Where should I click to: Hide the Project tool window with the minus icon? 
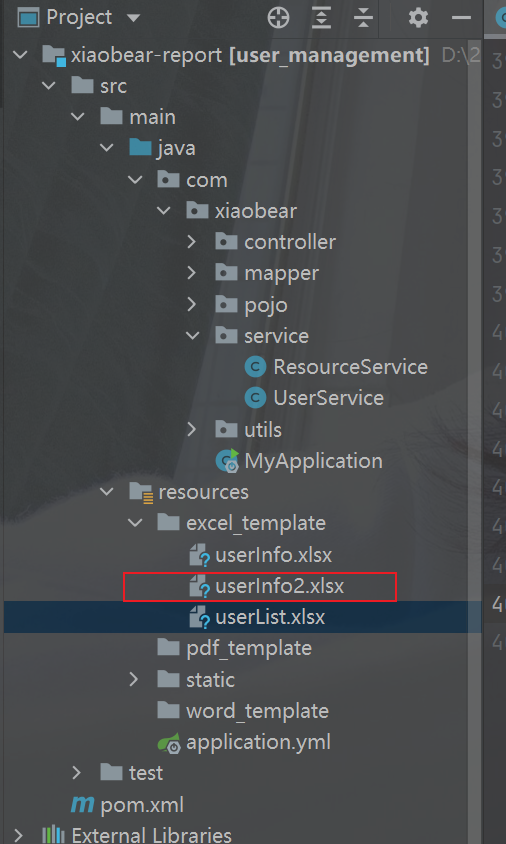pyautogui.click(x=461, y=18)
